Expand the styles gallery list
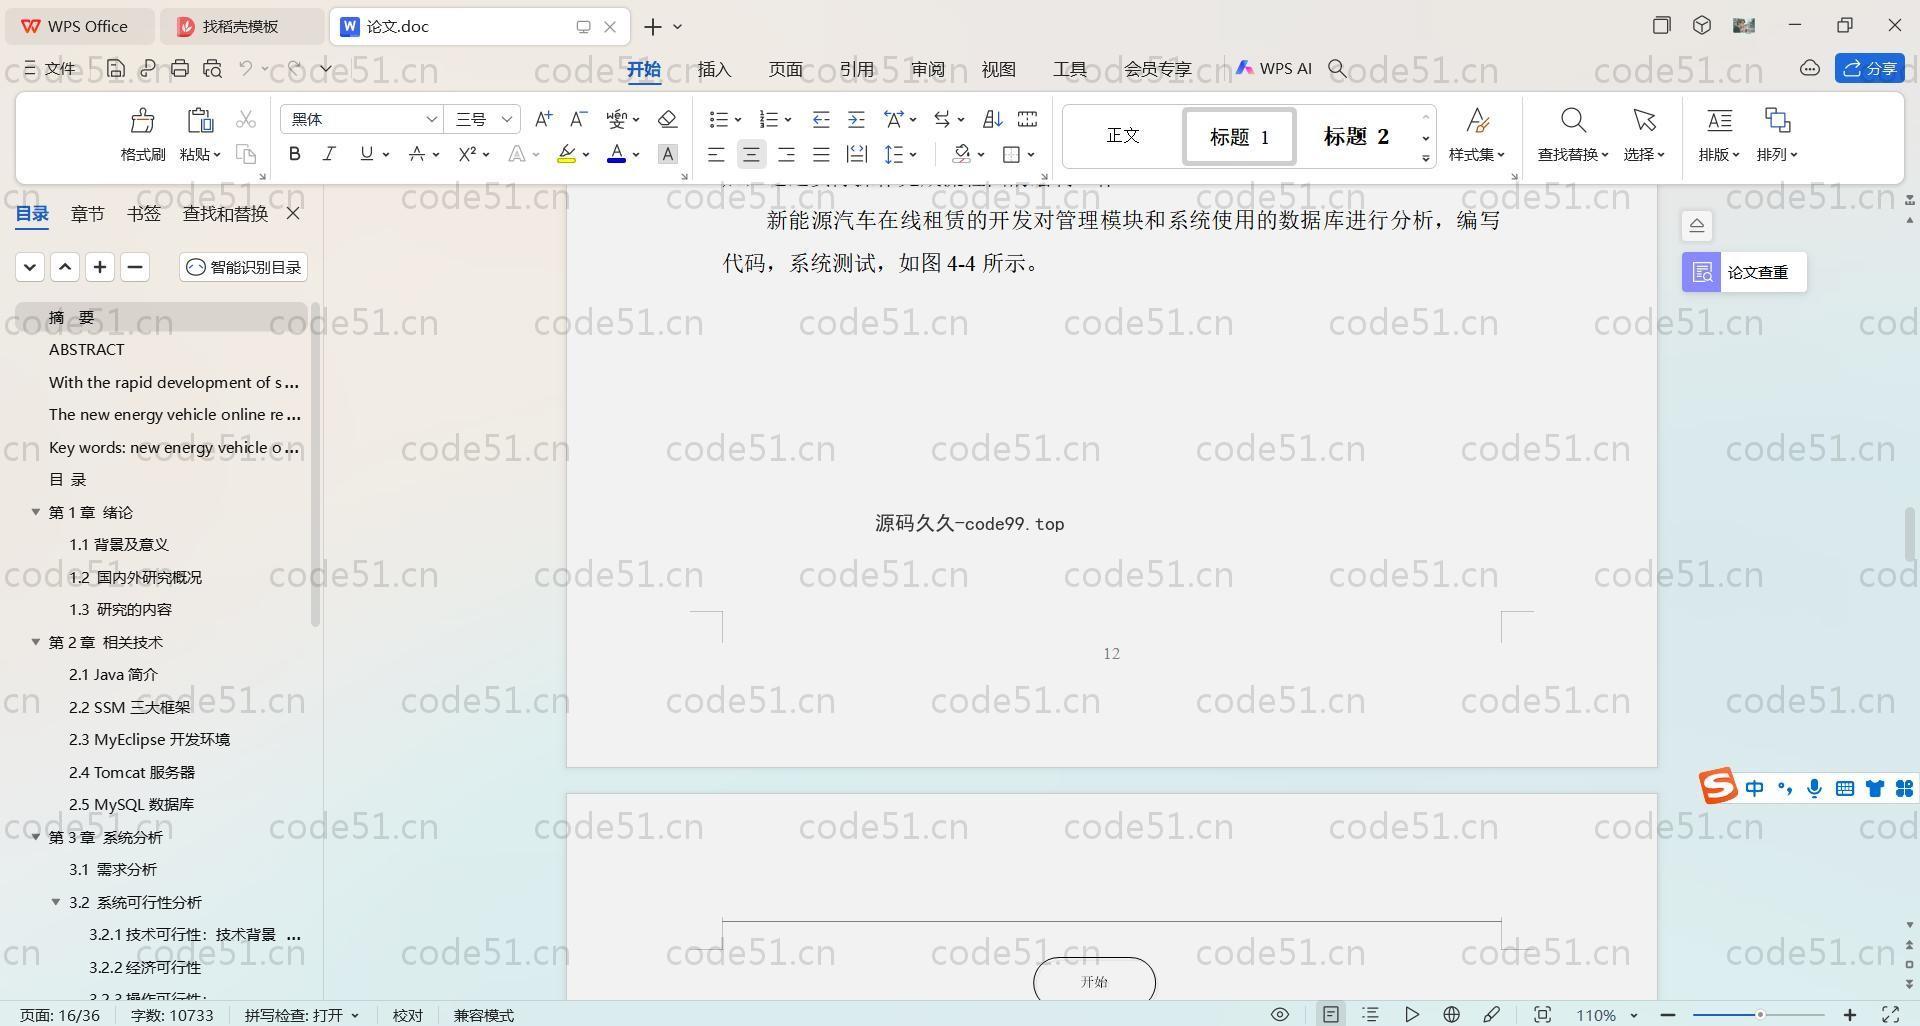1920x1026 pixels. 1426,159
